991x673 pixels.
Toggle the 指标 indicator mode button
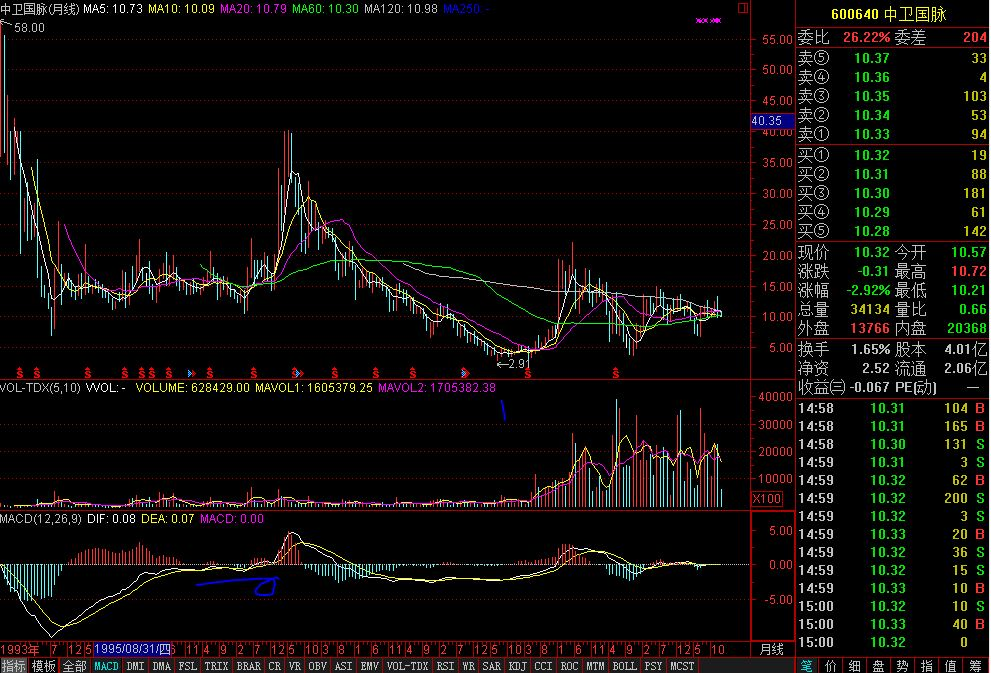[x=14, y=665]
